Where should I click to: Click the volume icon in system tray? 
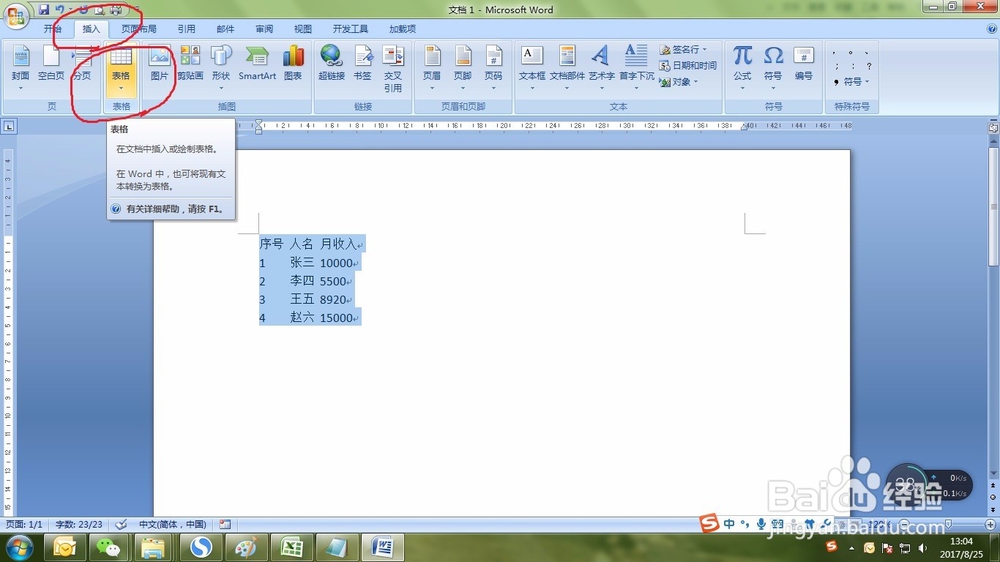point(922,548)
